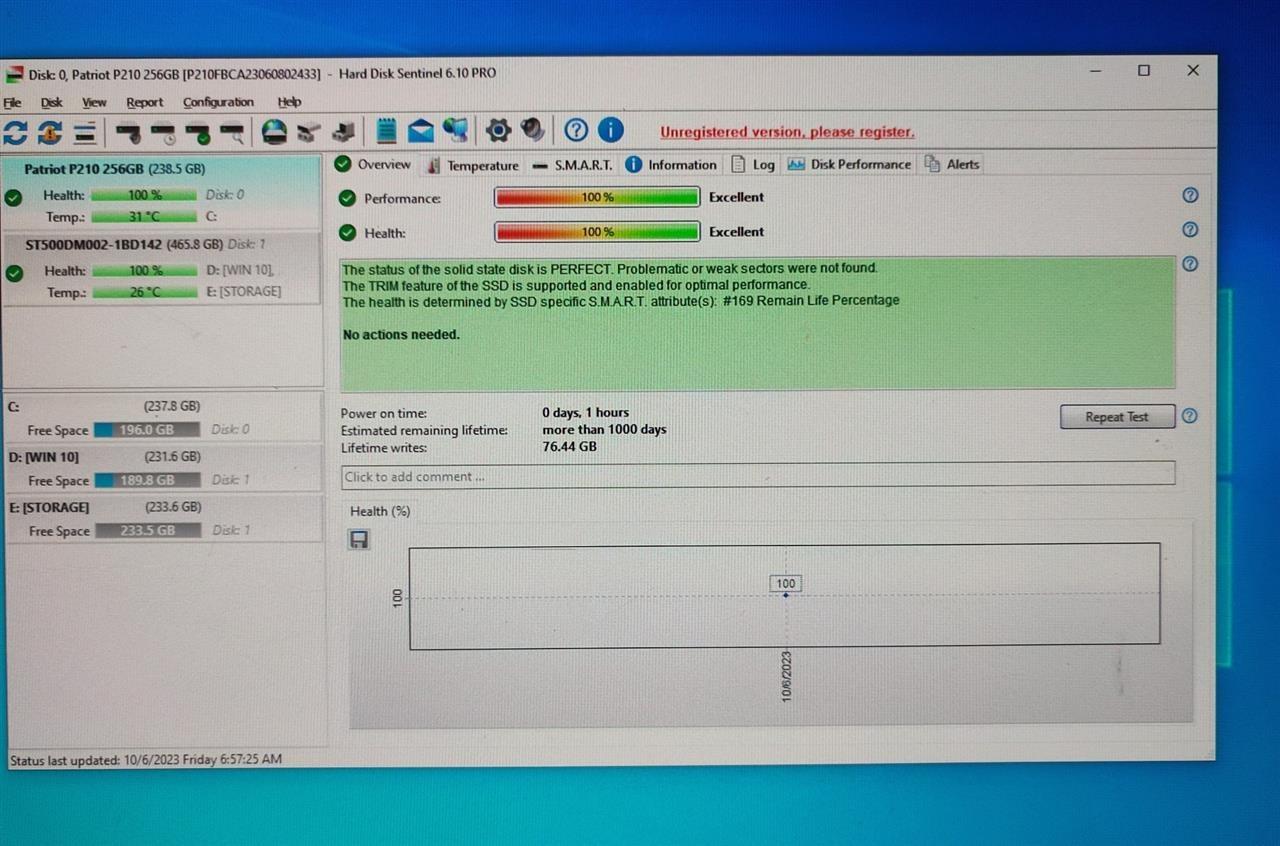The height and width of the screenshot is (846, 1280).
Task: Click green check icon beside ST500DM002 disk
Action: (13, 272)
